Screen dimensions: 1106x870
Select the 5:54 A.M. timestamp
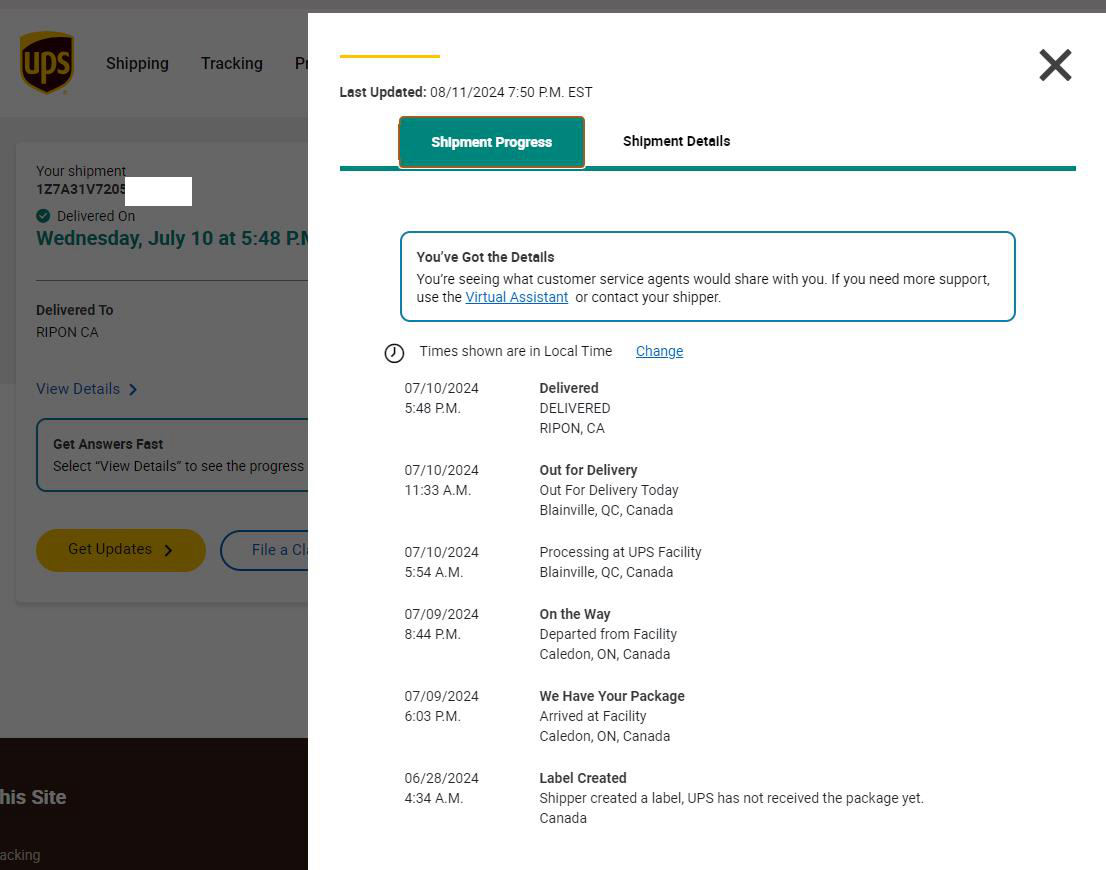pos(434,572)
